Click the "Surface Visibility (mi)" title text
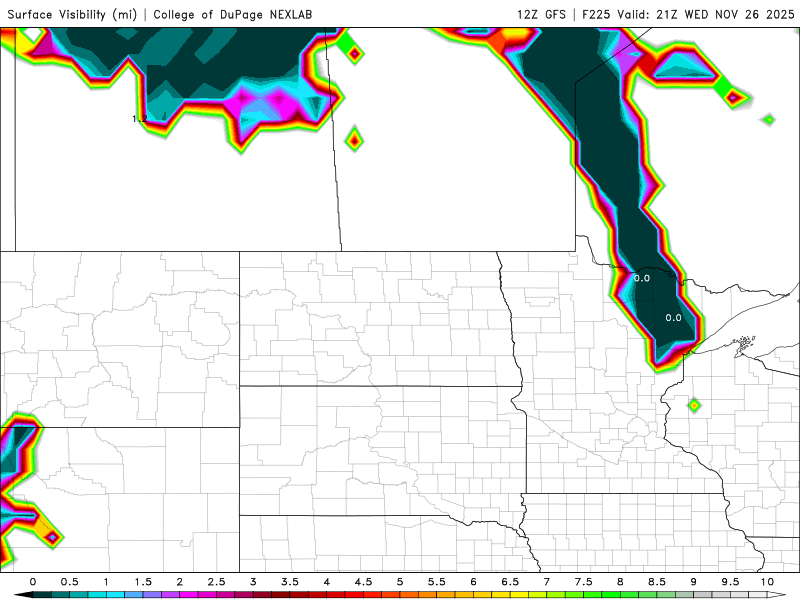 [x=72, y=14]
